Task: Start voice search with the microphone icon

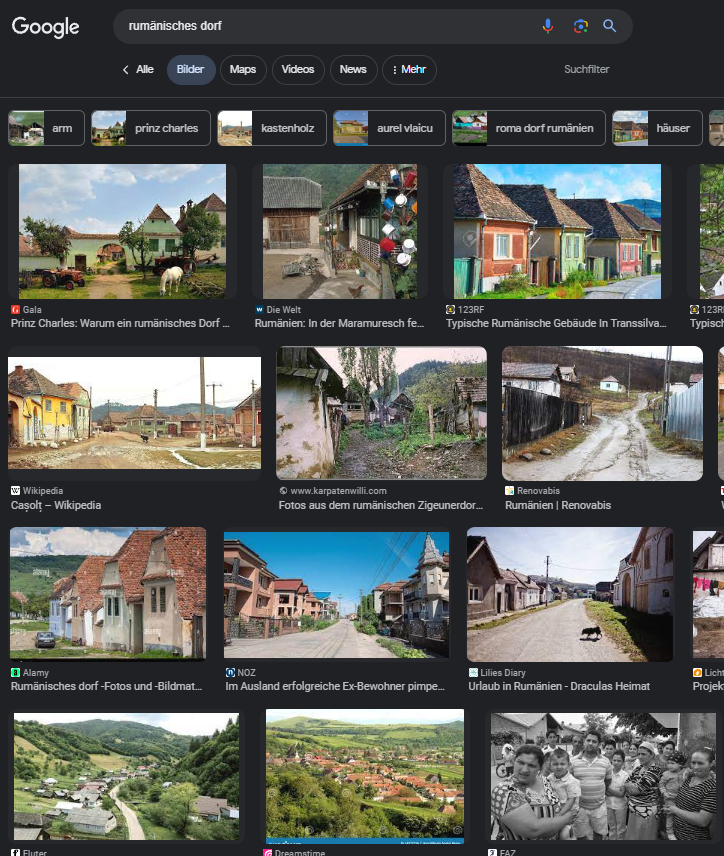Action: (x=548, y=26)
